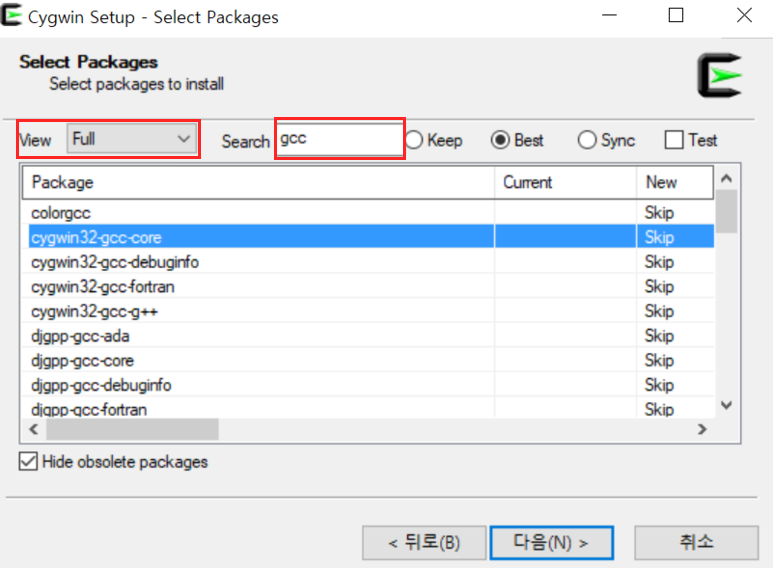Open Skip dropdown for cygwin32-gcc-g++

point(660,311)
